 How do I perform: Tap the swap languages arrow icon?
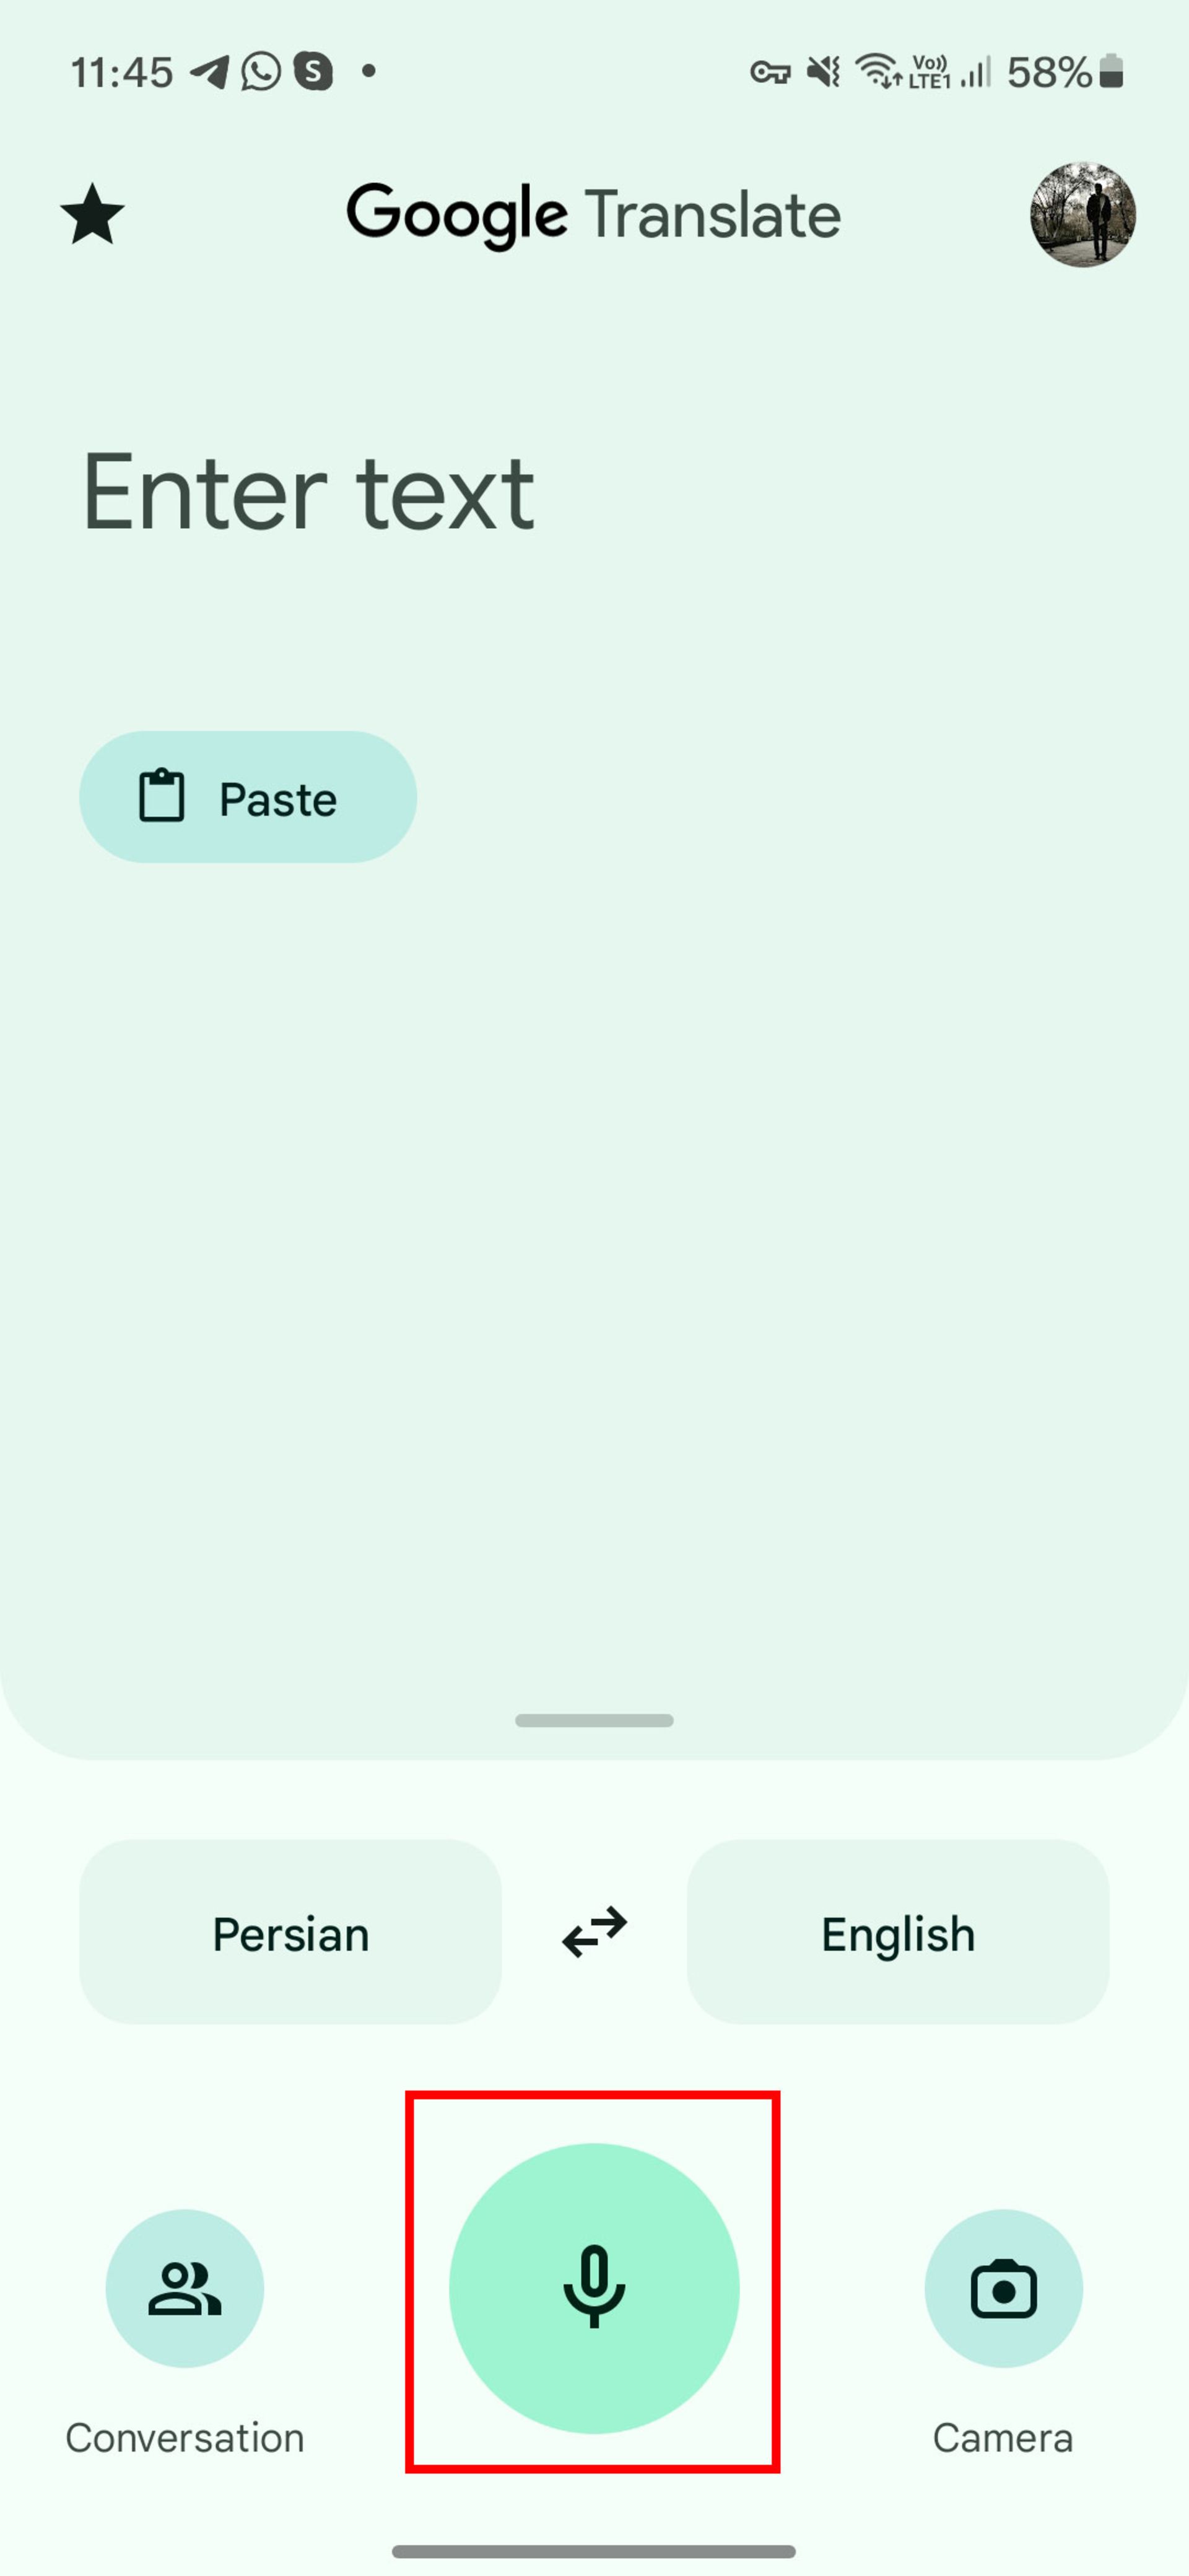coord(594,1935)
